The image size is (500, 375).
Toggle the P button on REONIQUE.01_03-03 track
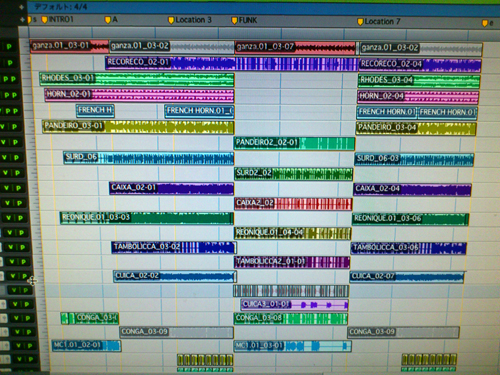pyautogui.click(x=20, y=218)
